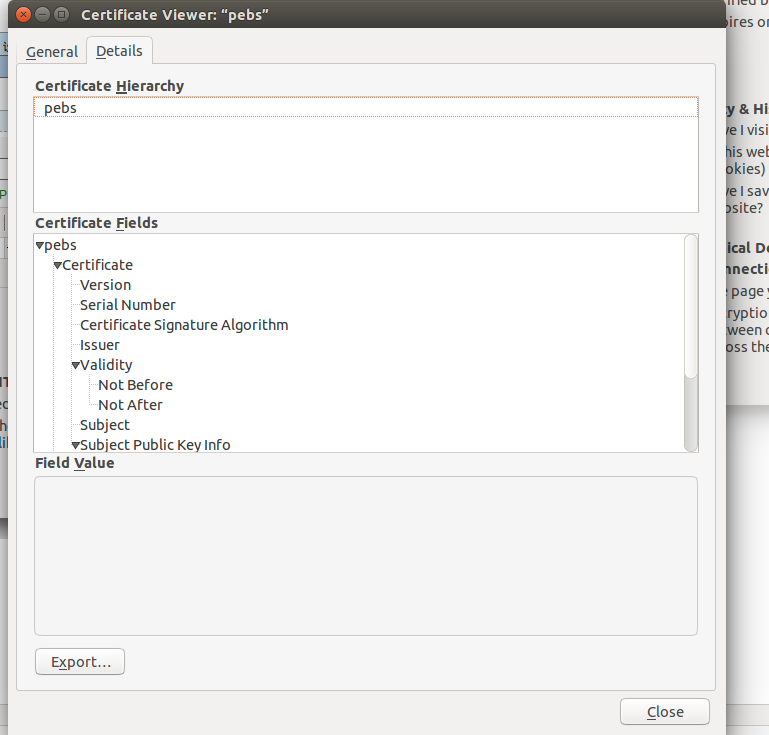Select the Subject field
Image resolution: width=769 pixels, height=735 pixels.
105,425
